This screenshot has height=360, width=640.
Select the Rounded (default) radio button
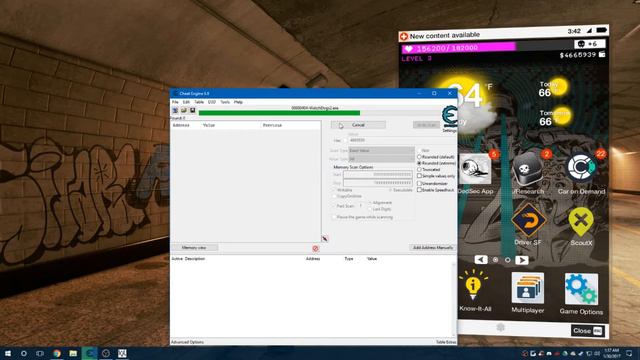(419, 157)
